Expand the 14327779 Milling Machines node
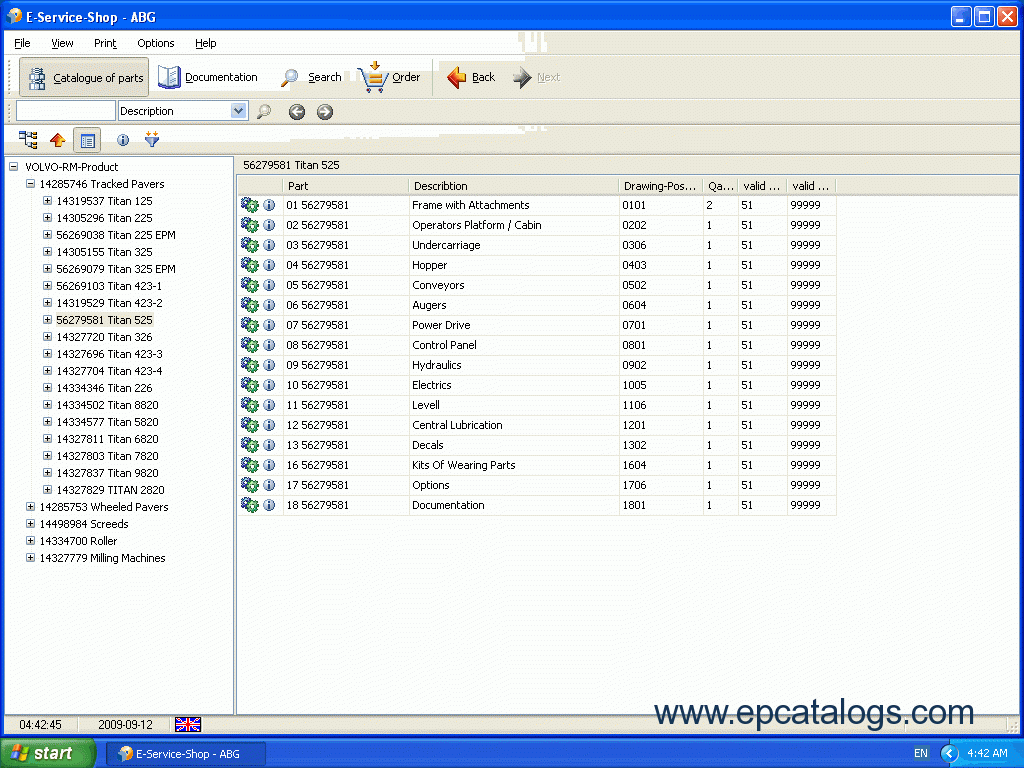The height and width of the screenshot is (768, 1024). point(30,557)
